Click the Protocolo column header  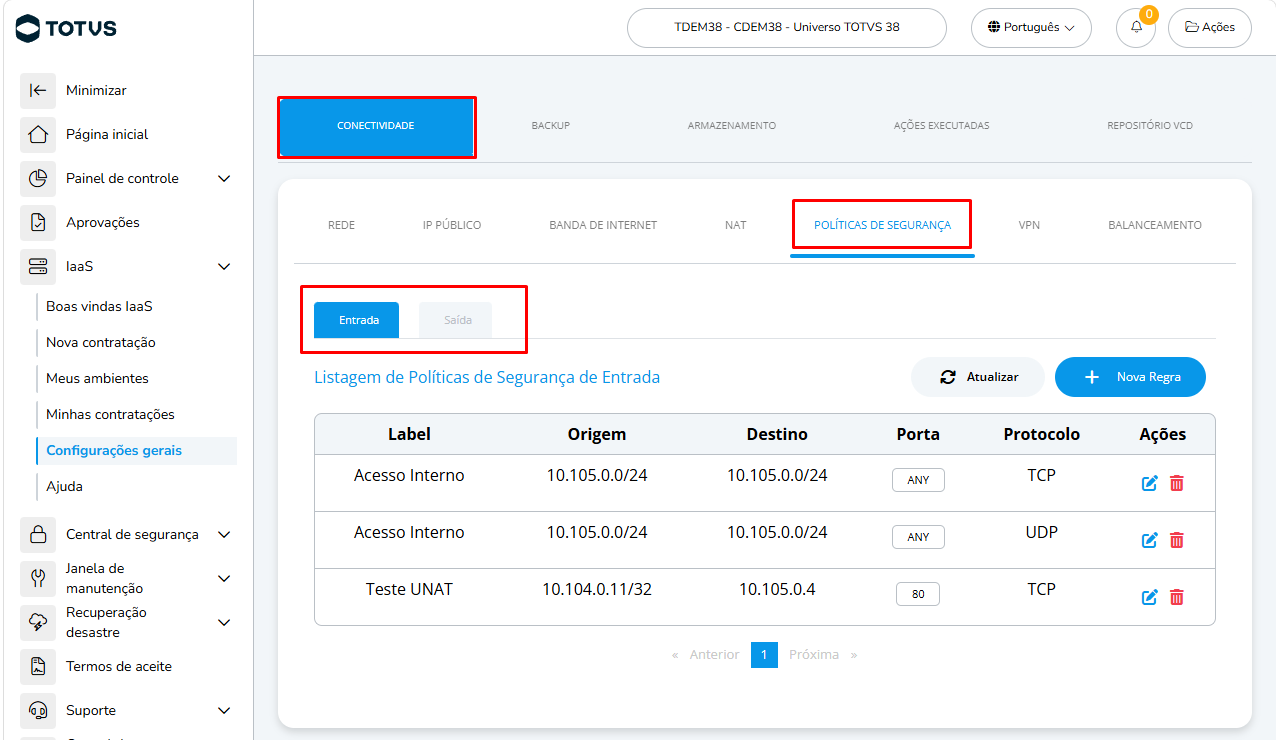tap(1041, 434)
